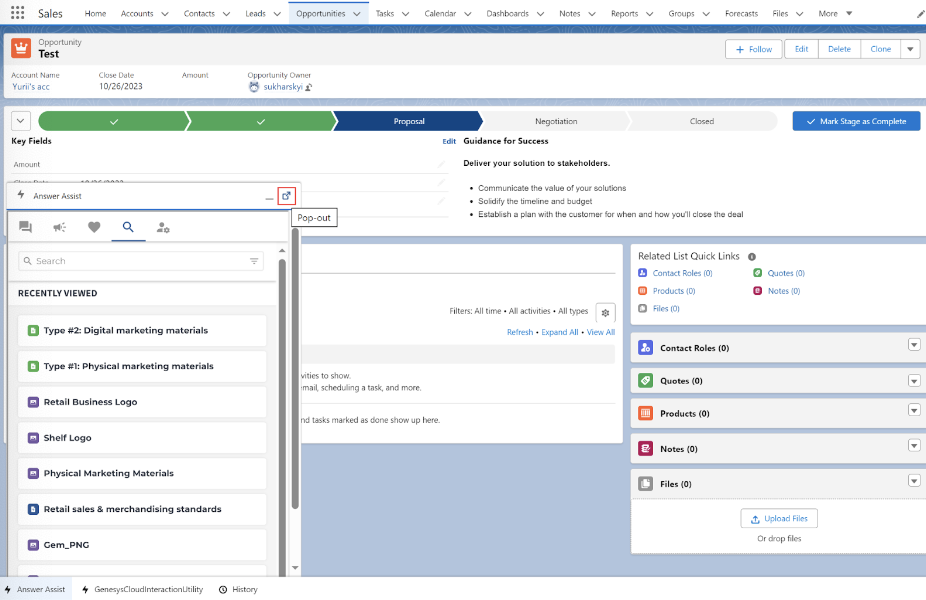Click the Notes card icon

pyautogui.click(x=645, y=448)
